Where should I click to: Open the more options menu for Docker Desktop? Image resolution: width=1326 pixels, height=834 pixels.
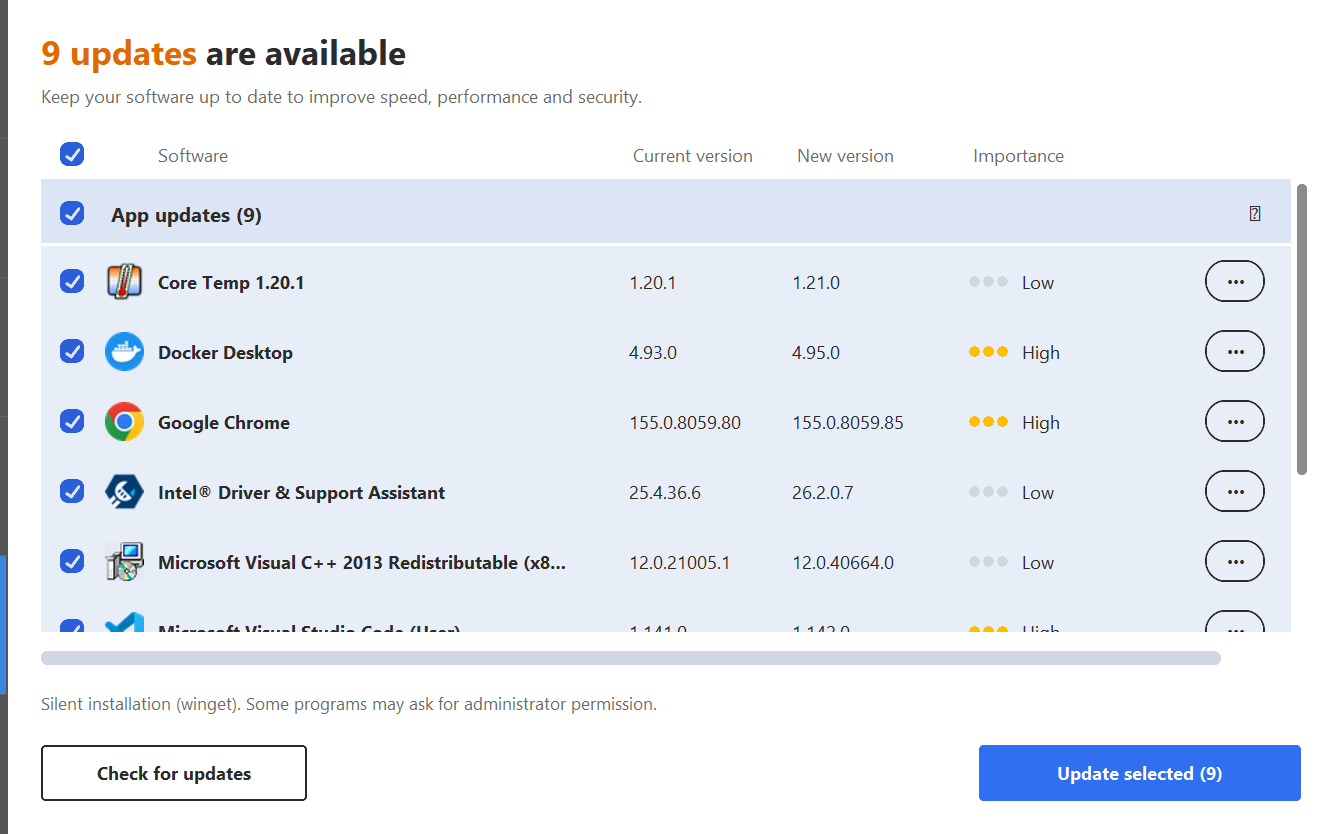click(1235, 351)
